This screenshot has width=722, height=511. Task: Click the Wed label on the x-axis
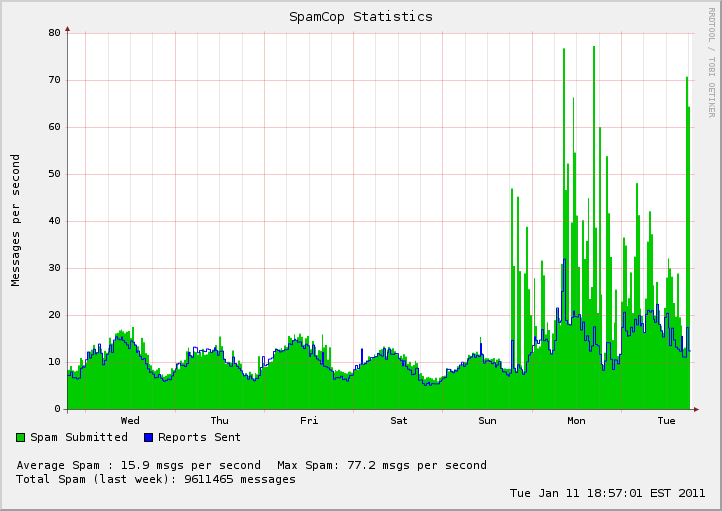[x=130, y=421]
